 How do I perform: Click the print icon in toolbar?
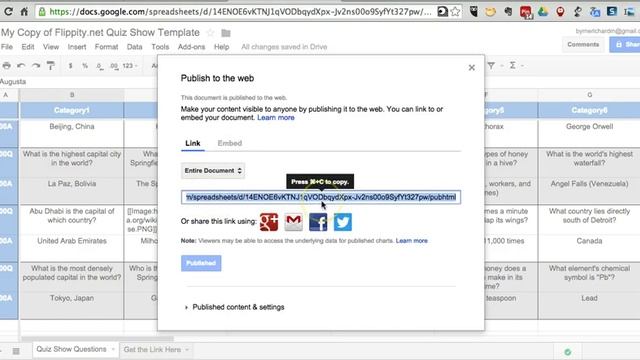(x=7, y=65)
